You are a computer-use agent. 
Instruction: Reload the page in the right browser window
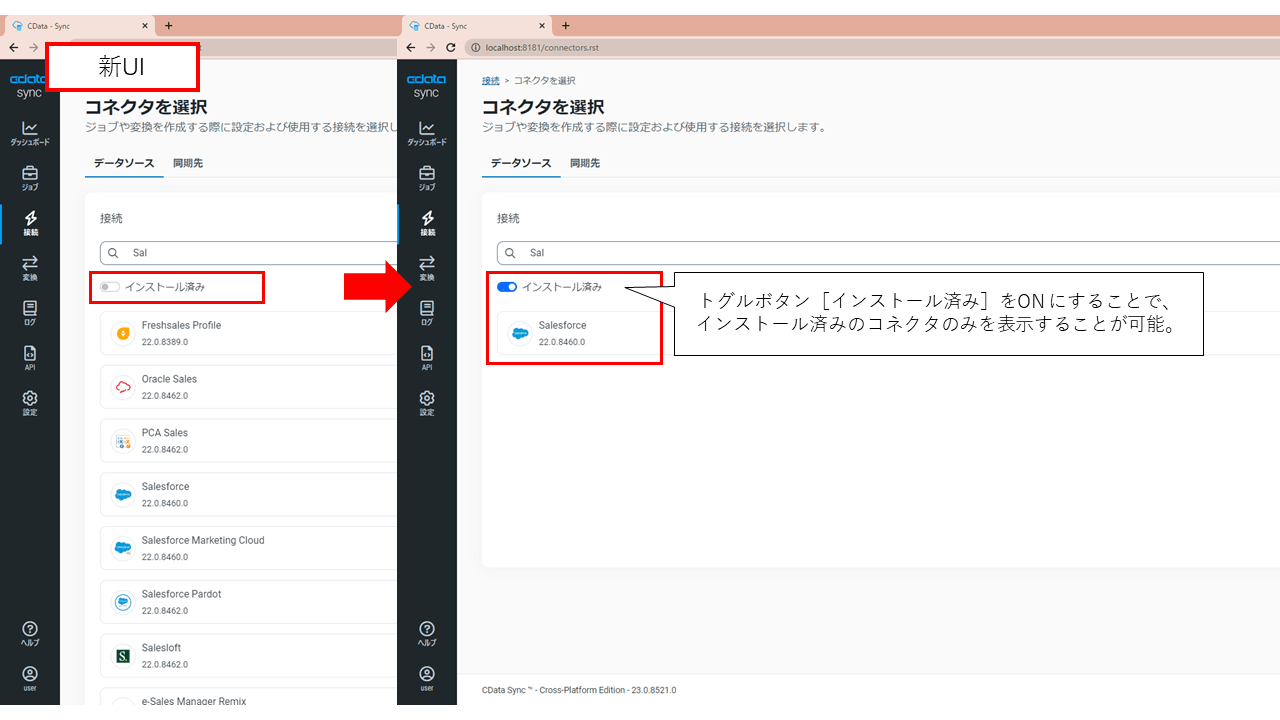pyautogui.click(x=451, y=47)
